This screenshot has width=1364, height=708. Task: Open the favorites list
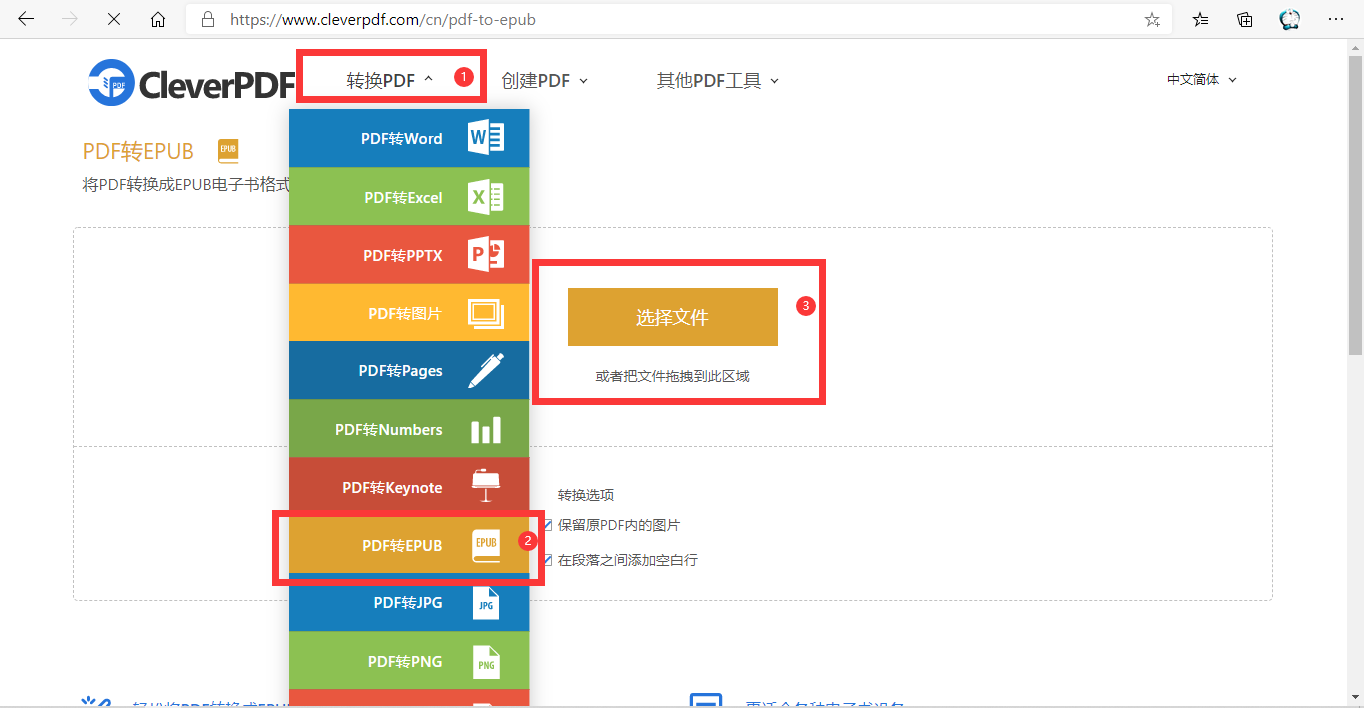point(1201,19)
